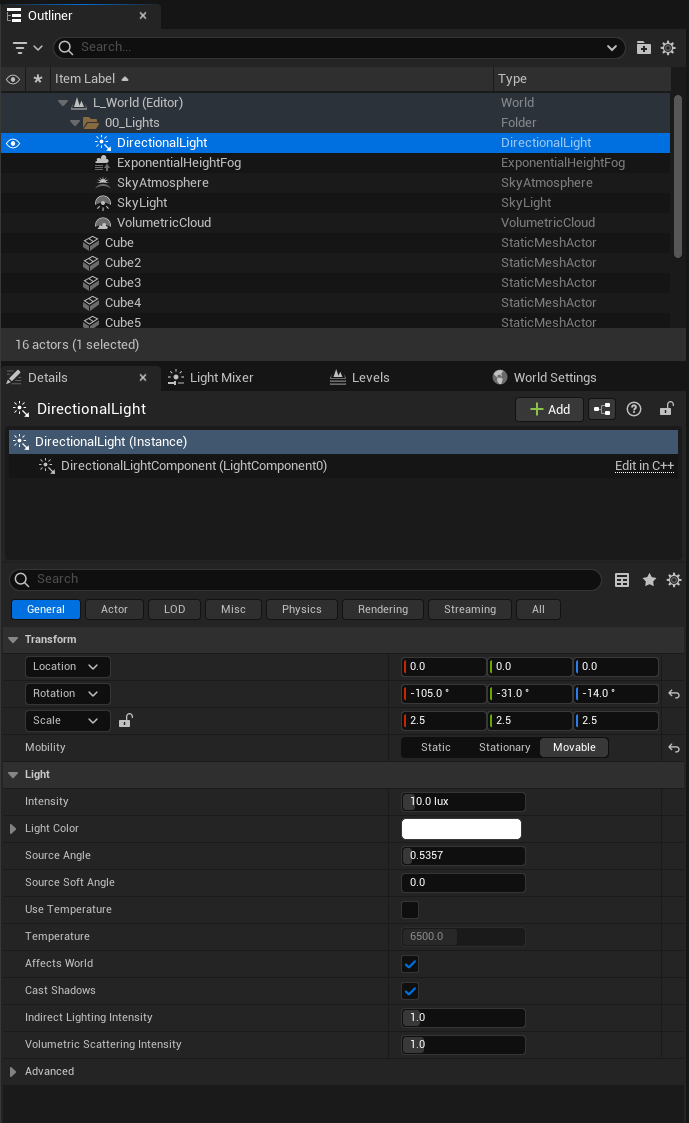Click the Intensity 10.0 lux slider field

(463, 801)
